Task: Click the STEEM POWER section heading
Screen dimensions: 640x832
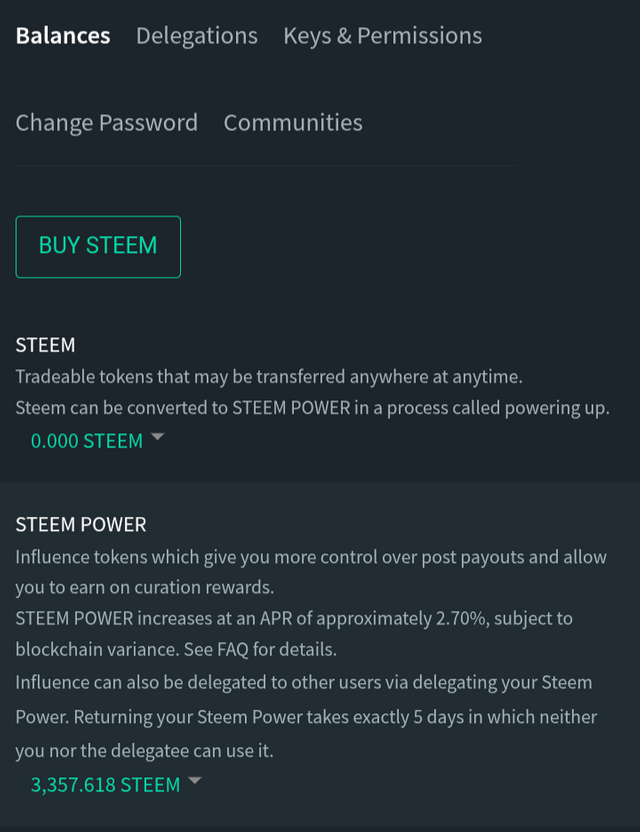Action: click(x=81, y=524)
